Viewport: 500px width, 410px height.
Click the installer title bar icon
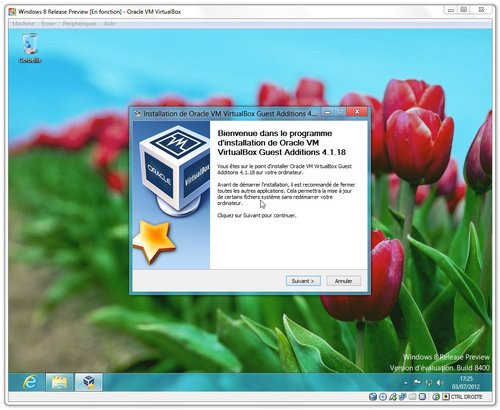137,114
